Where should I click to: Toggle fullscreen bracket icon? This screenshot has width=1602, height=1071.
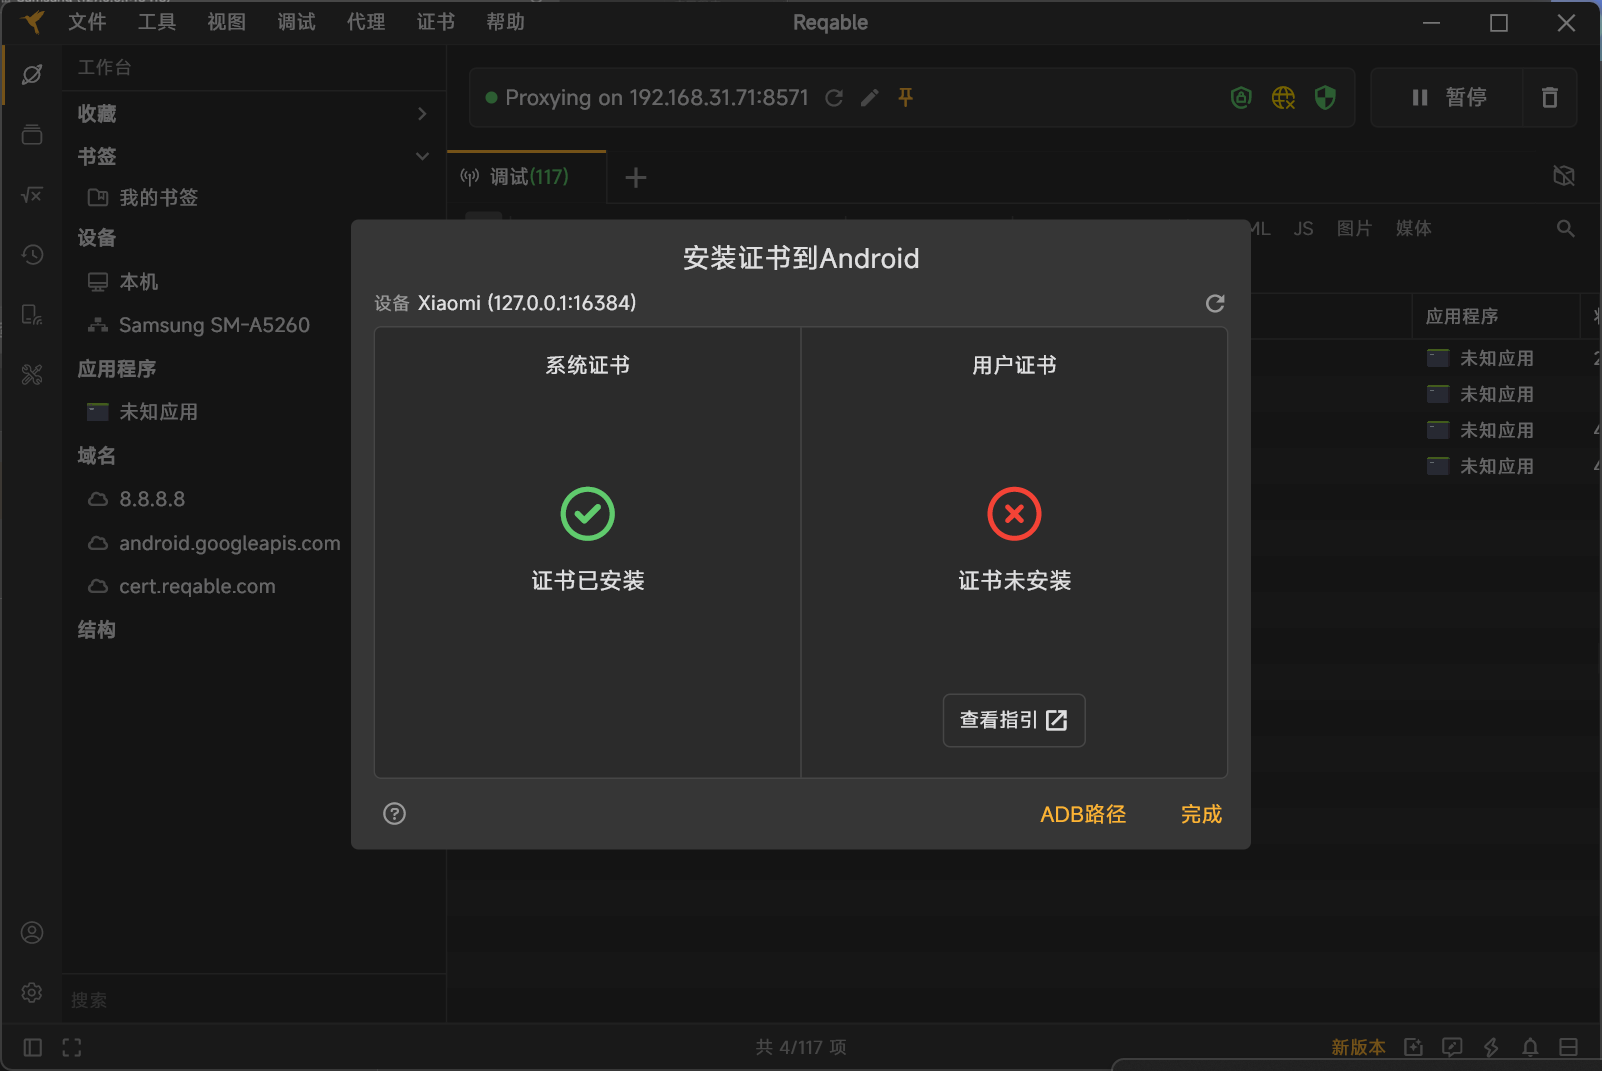72,1048
